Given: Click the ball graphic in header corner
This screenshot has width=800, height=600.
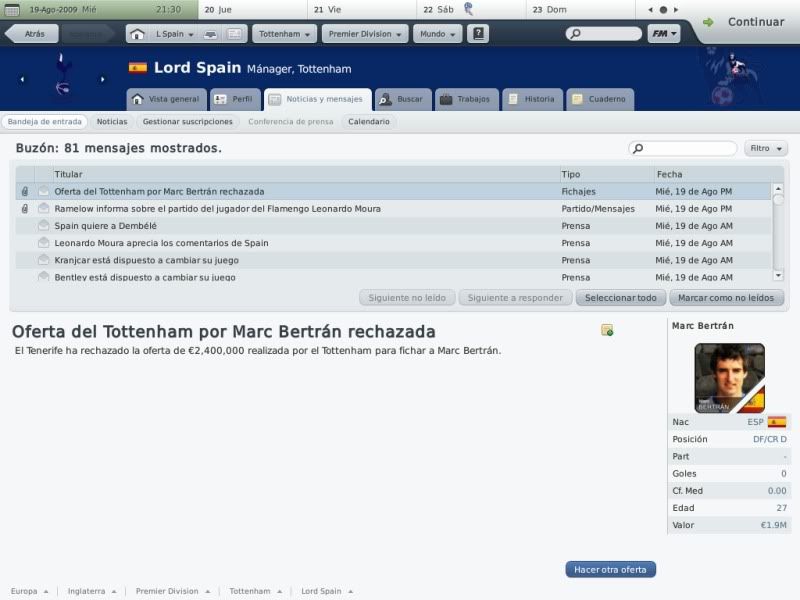Looking at the screenshot, I should click(x=722, y=95).
